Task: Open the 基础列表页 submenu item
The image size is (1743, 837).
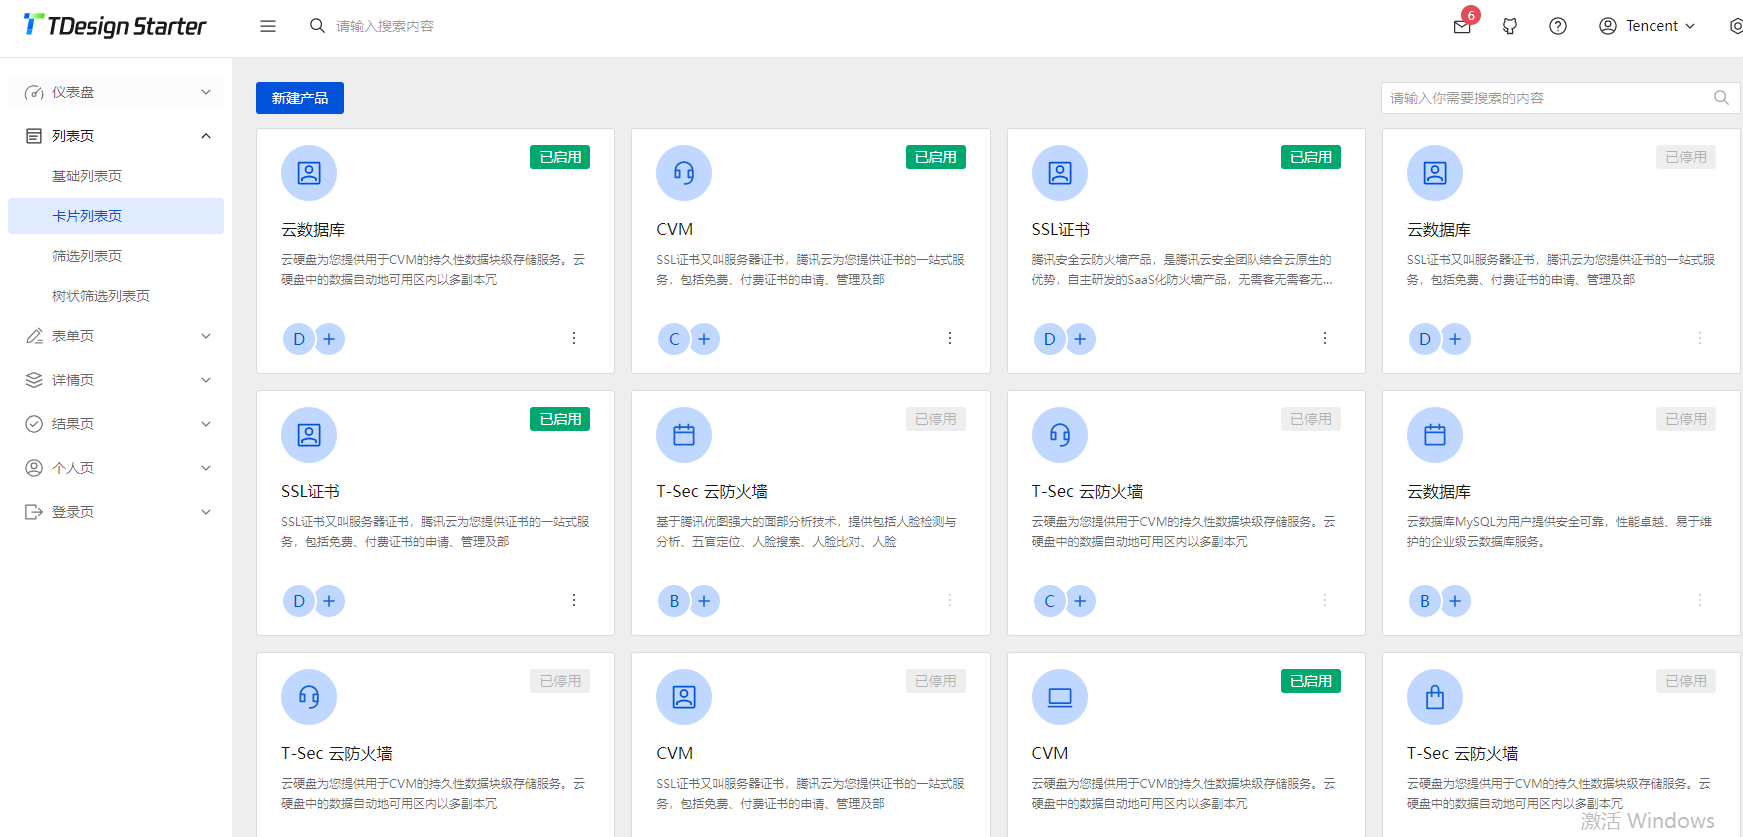Action: 116,176
